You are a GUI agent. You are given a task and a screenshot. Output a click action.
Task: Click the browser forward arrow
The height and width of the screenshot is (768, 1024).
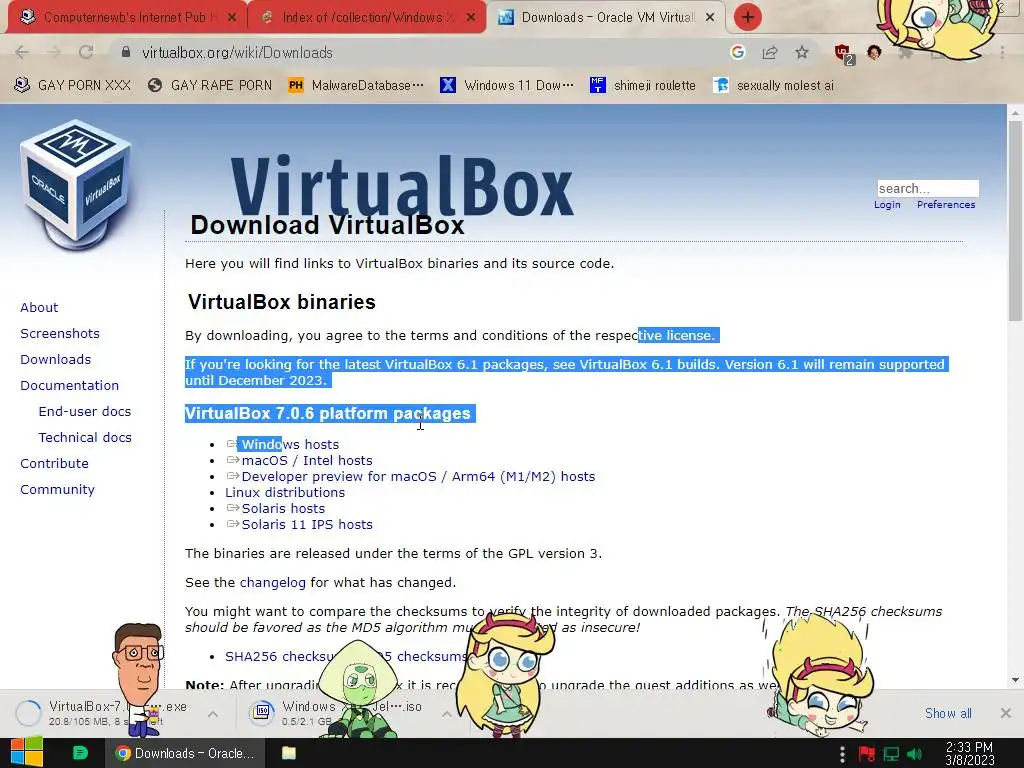click(54, 52)
